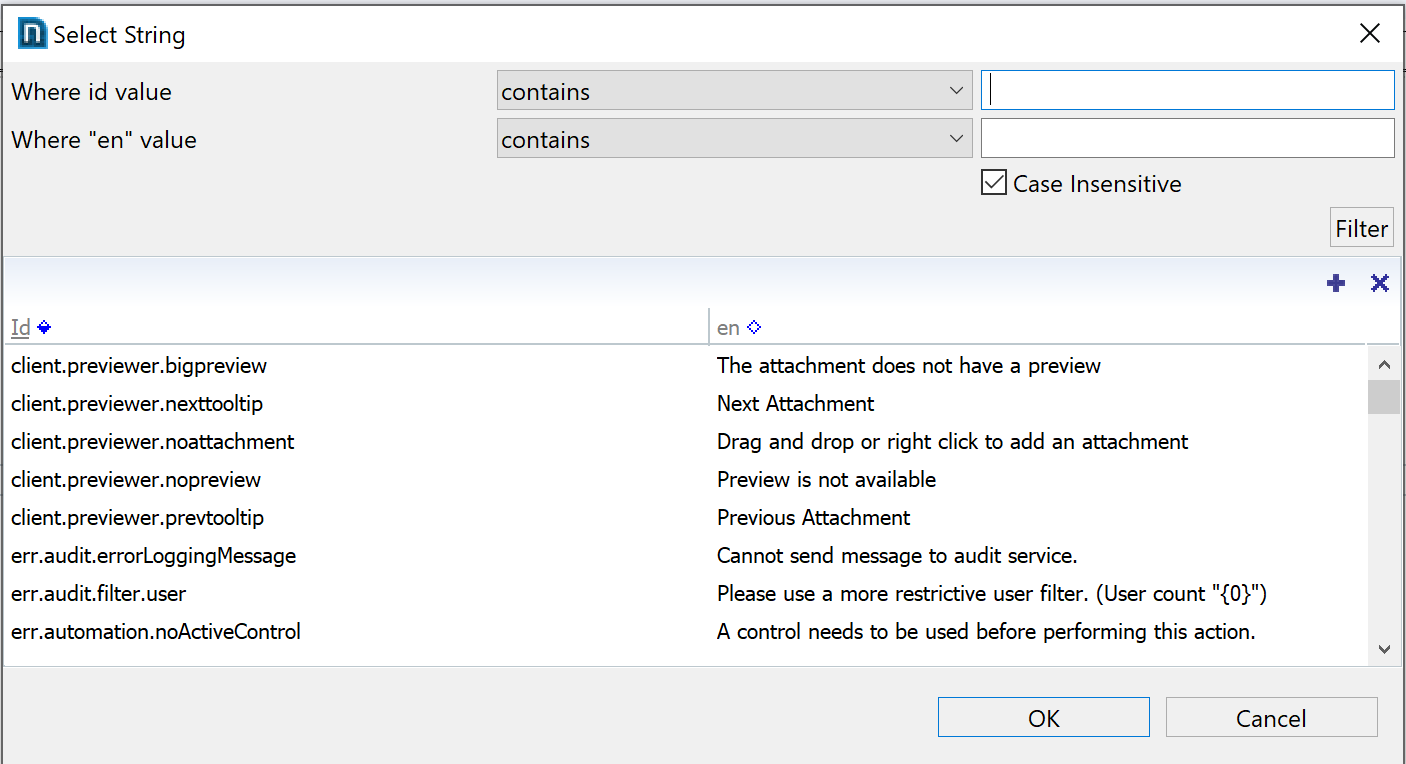Click the blue X remove icon
Screen dimensions: 1406x764
pos(1380,284)
